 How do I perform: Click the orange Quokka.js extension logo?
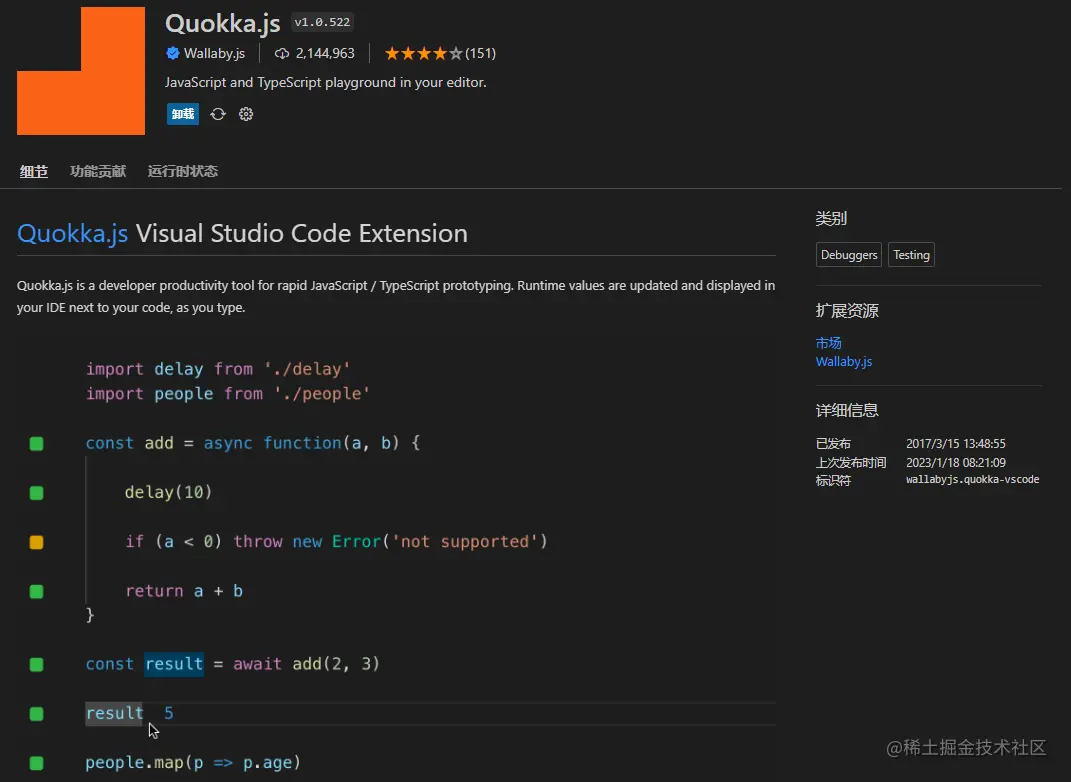click(81, 71)
